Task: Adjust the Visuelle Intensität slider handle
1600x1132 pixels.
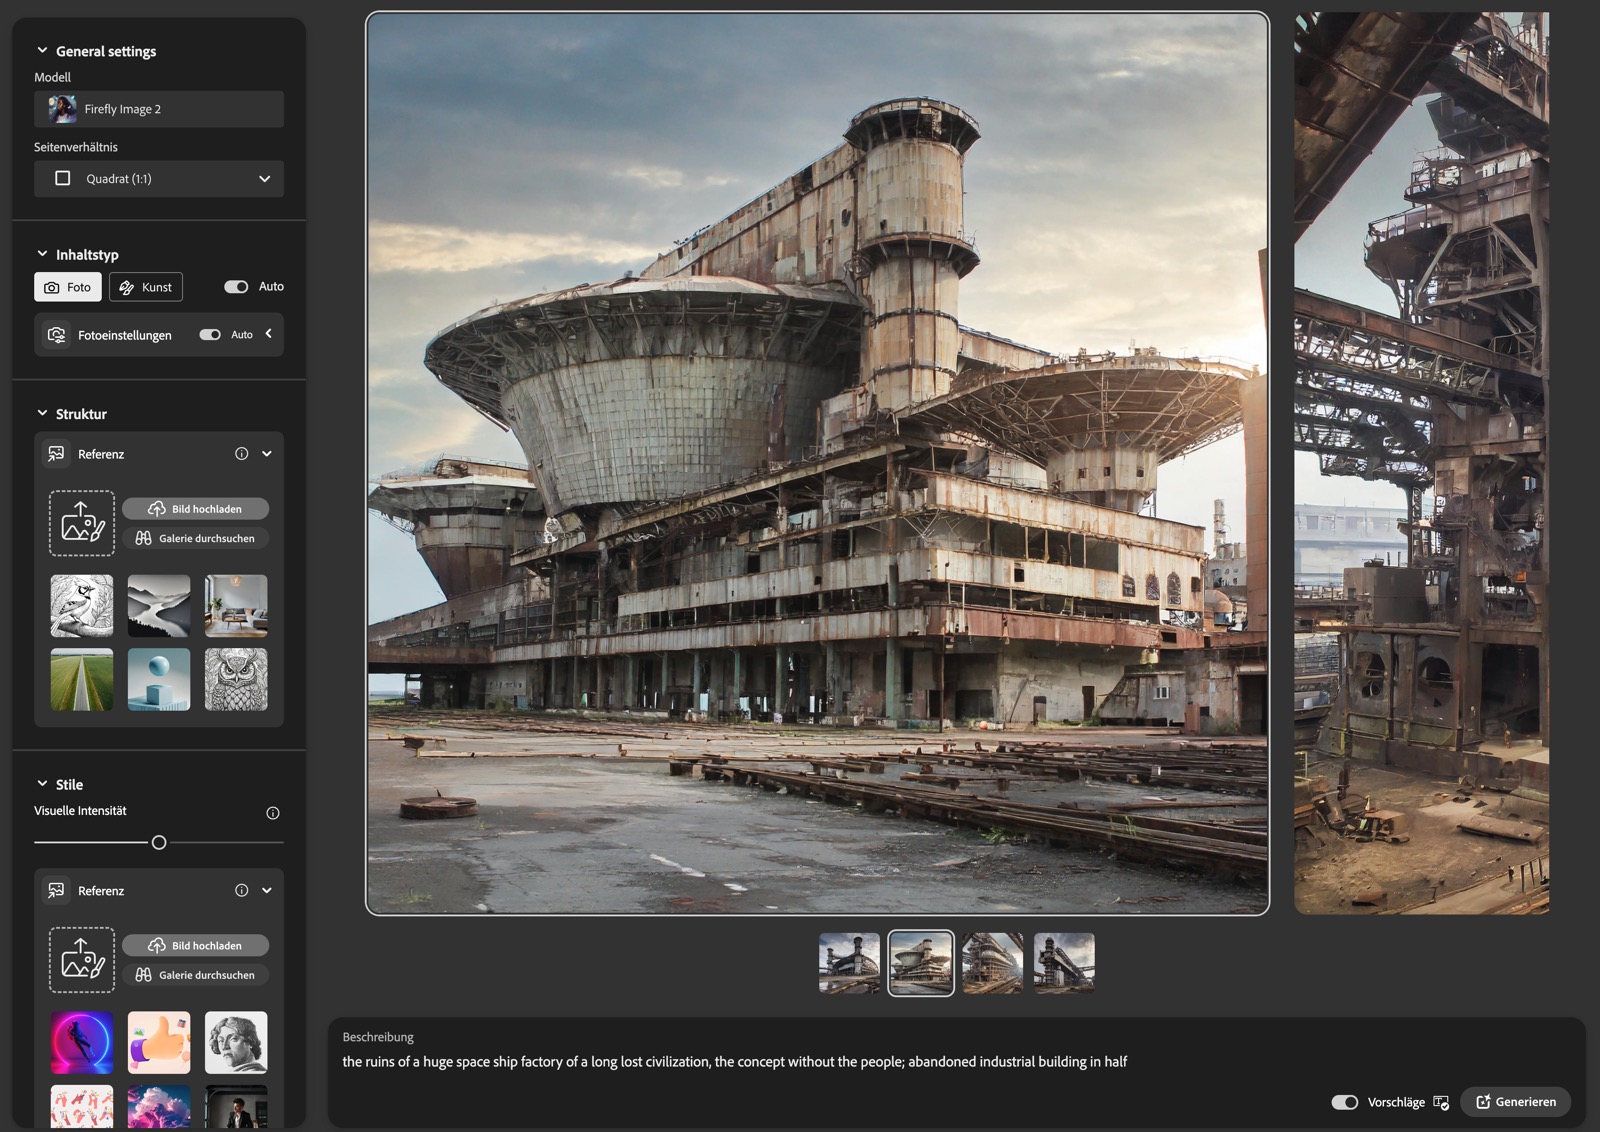Action: click(159, 843)
